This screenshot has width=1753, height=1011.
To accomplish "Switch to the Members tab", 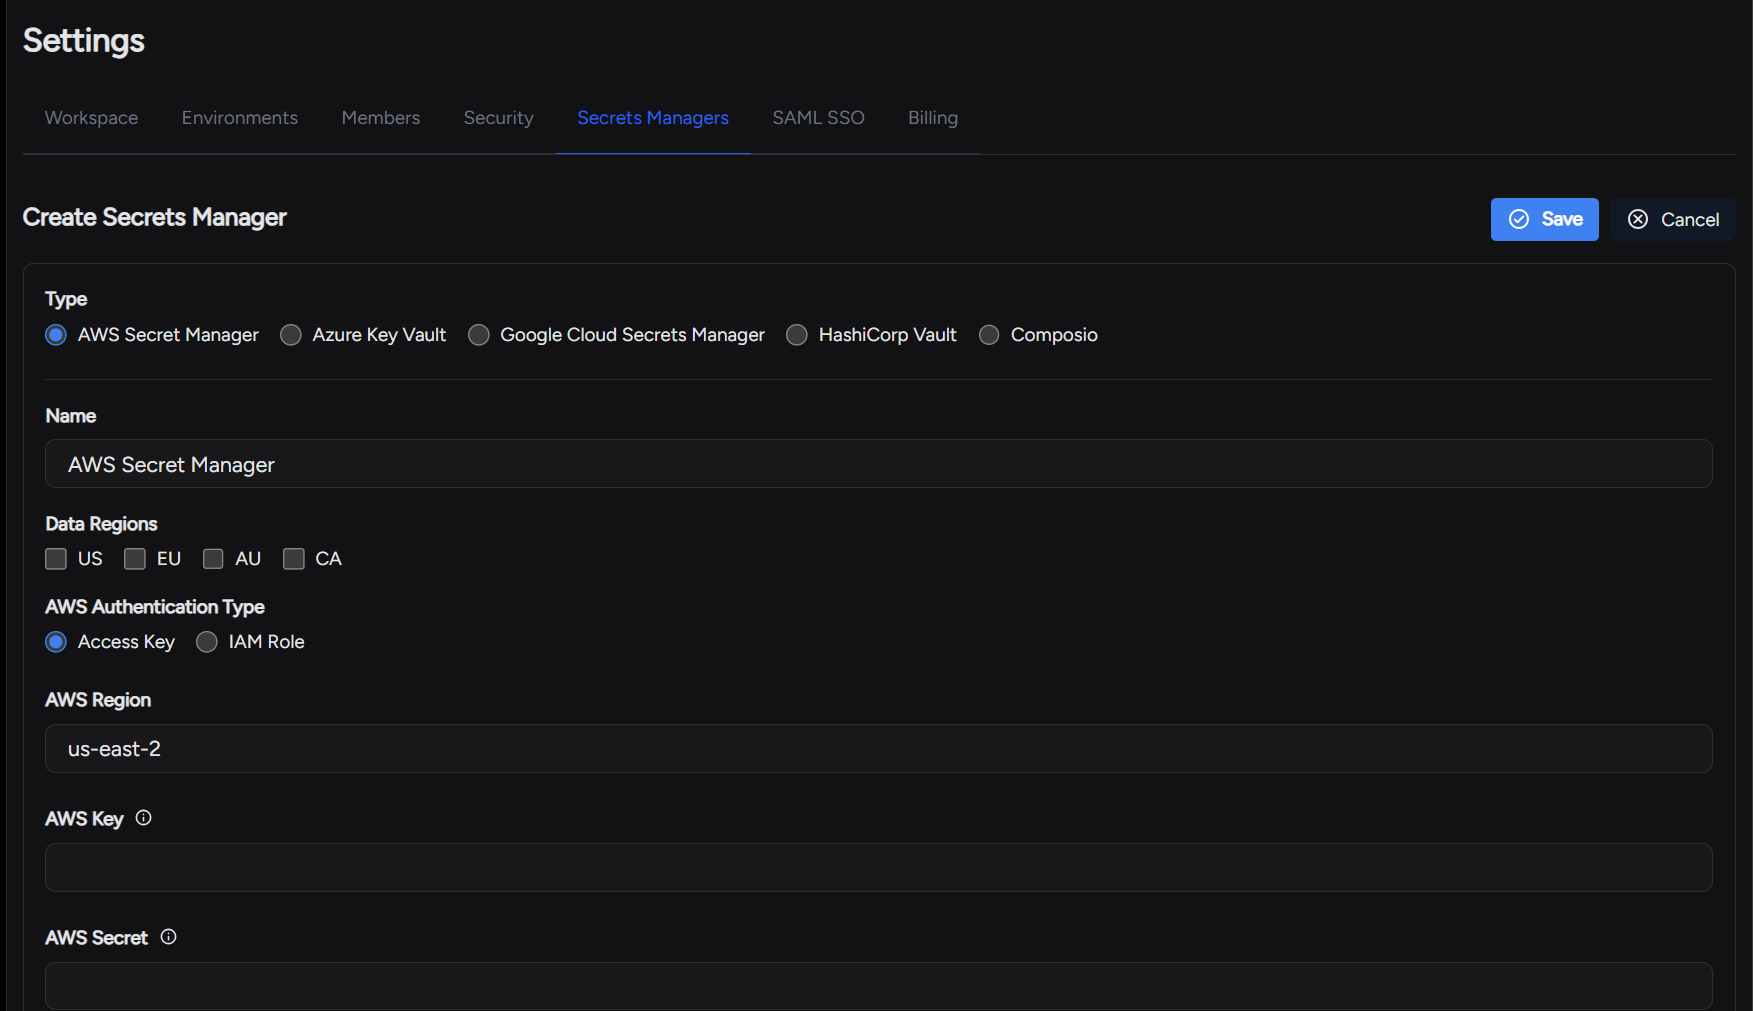I will pos(381,118).
